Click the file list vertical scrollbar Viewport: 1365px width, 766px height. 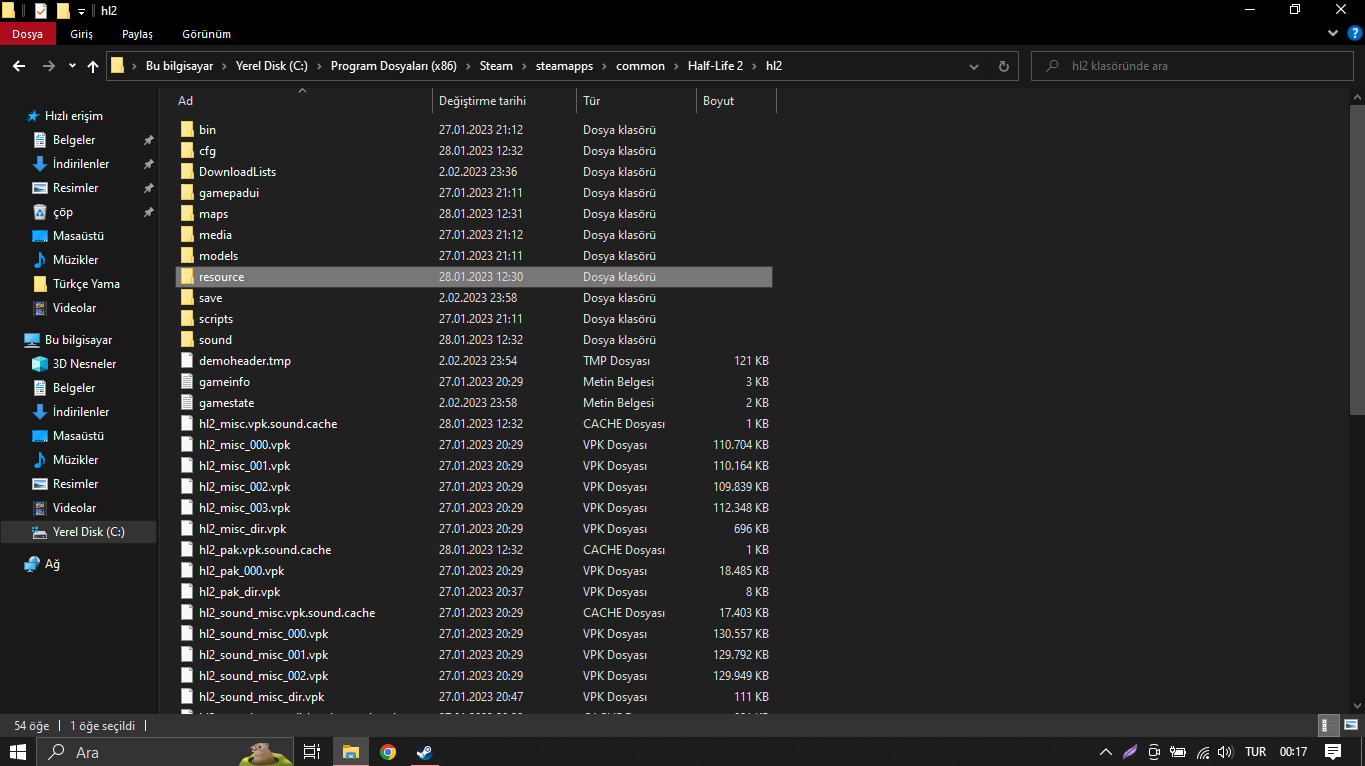coord(1357,258)
